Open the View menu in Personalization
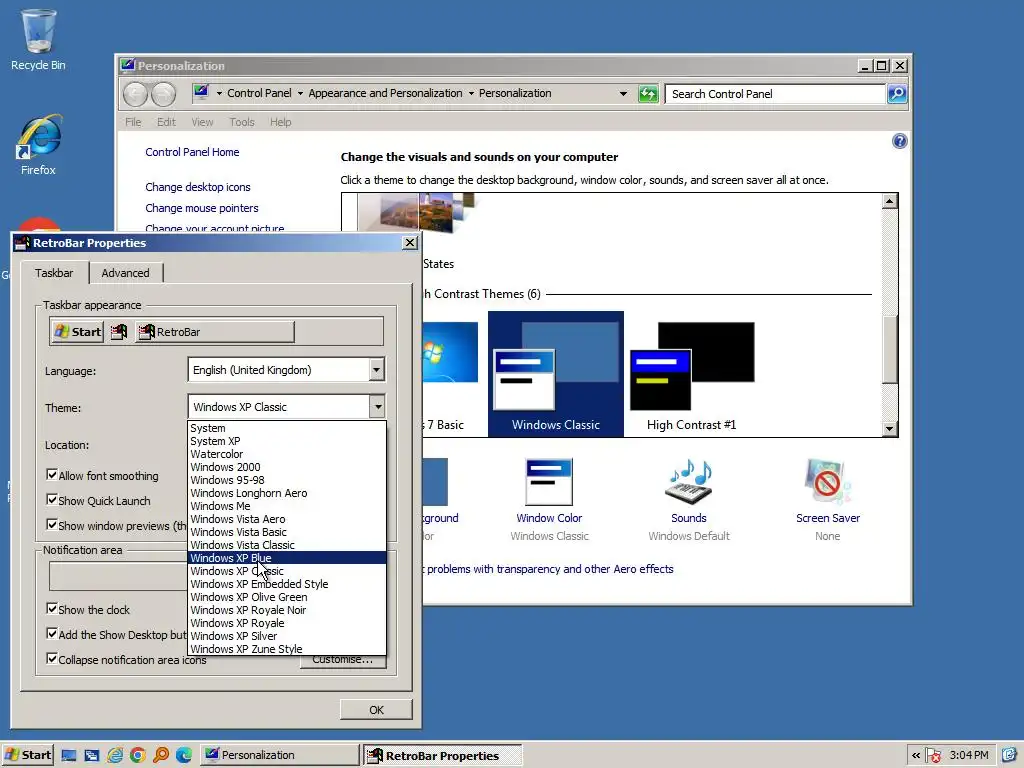Screen dimensions: 1024x768 click(x=202, y=122)
